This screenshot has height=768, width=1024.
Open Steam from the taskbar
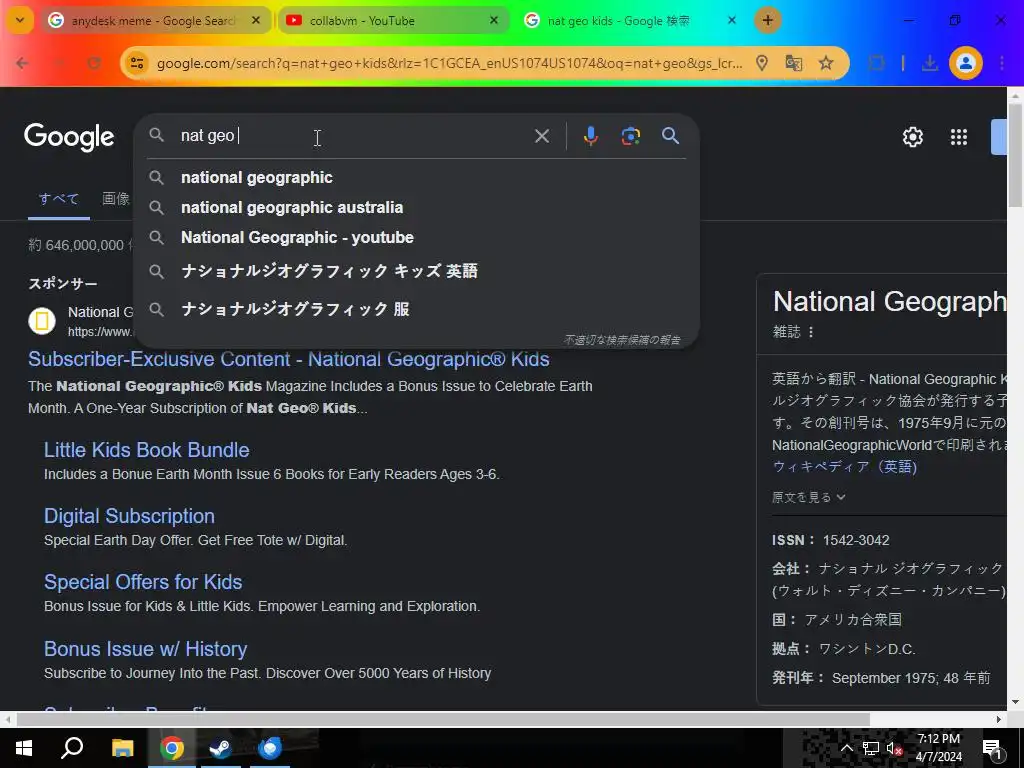pyautogui.click(x=220, y=748)
